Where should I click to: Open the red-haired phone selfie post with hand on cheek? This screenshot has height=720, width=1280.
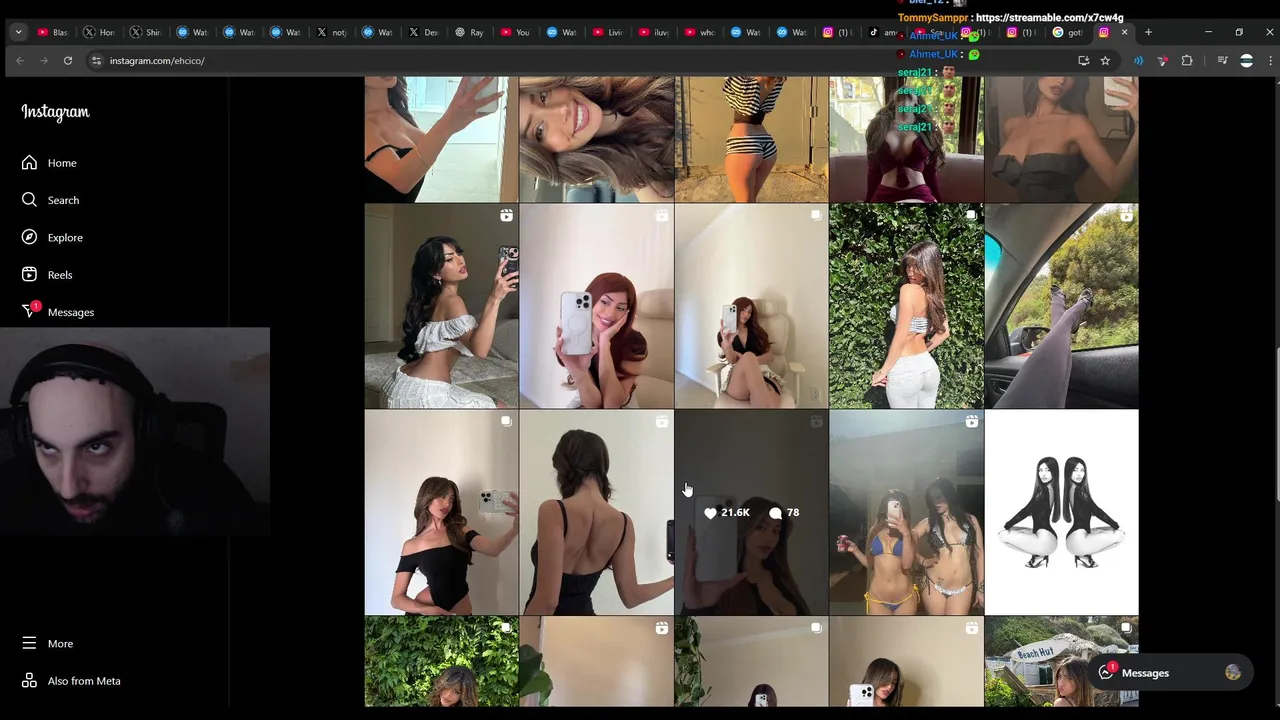[x=596, y=306]
